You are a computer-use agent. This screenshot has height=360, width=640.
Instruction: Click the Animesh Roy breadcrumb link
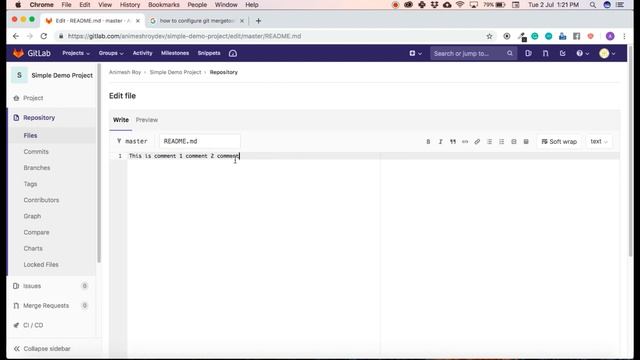[x=125, y=72]
